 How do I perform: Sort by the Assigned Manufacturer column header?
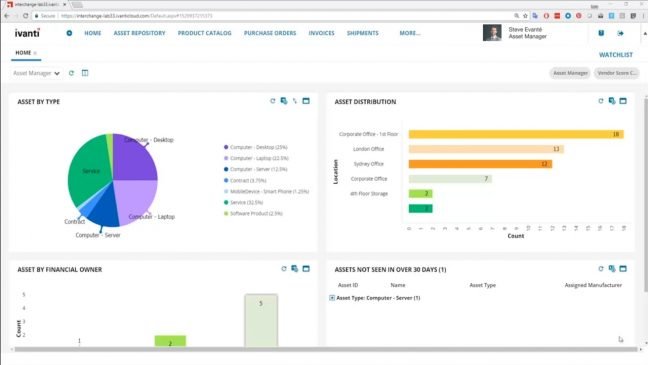tap(593, 285)
